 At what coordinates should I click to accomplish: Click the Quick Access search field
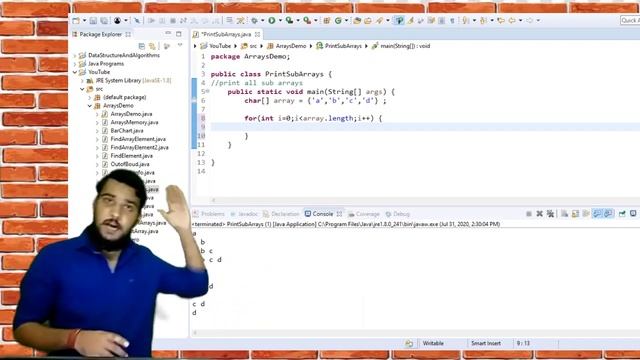[x=630, y=20]
